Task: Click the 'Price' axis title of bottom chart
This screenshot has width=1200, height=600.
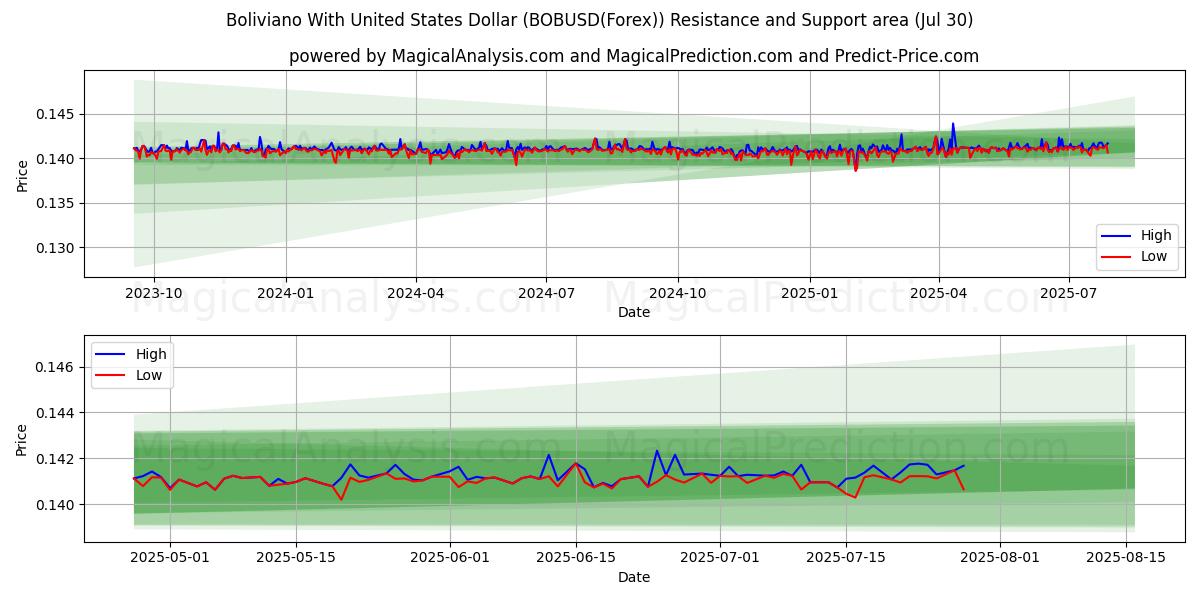Action: pyautogui.click(x=22, y=439)
